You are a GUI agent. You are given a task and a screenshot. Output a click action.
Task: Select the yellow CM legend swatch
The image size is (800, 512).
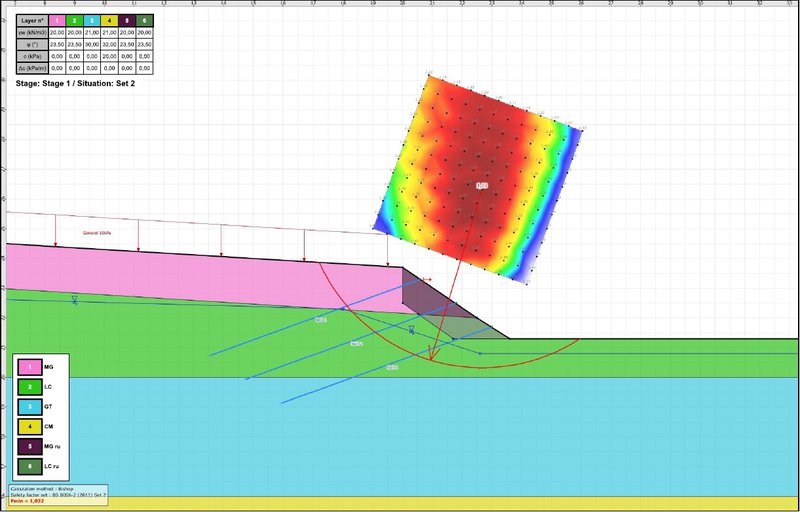click(x=32, y=426)
